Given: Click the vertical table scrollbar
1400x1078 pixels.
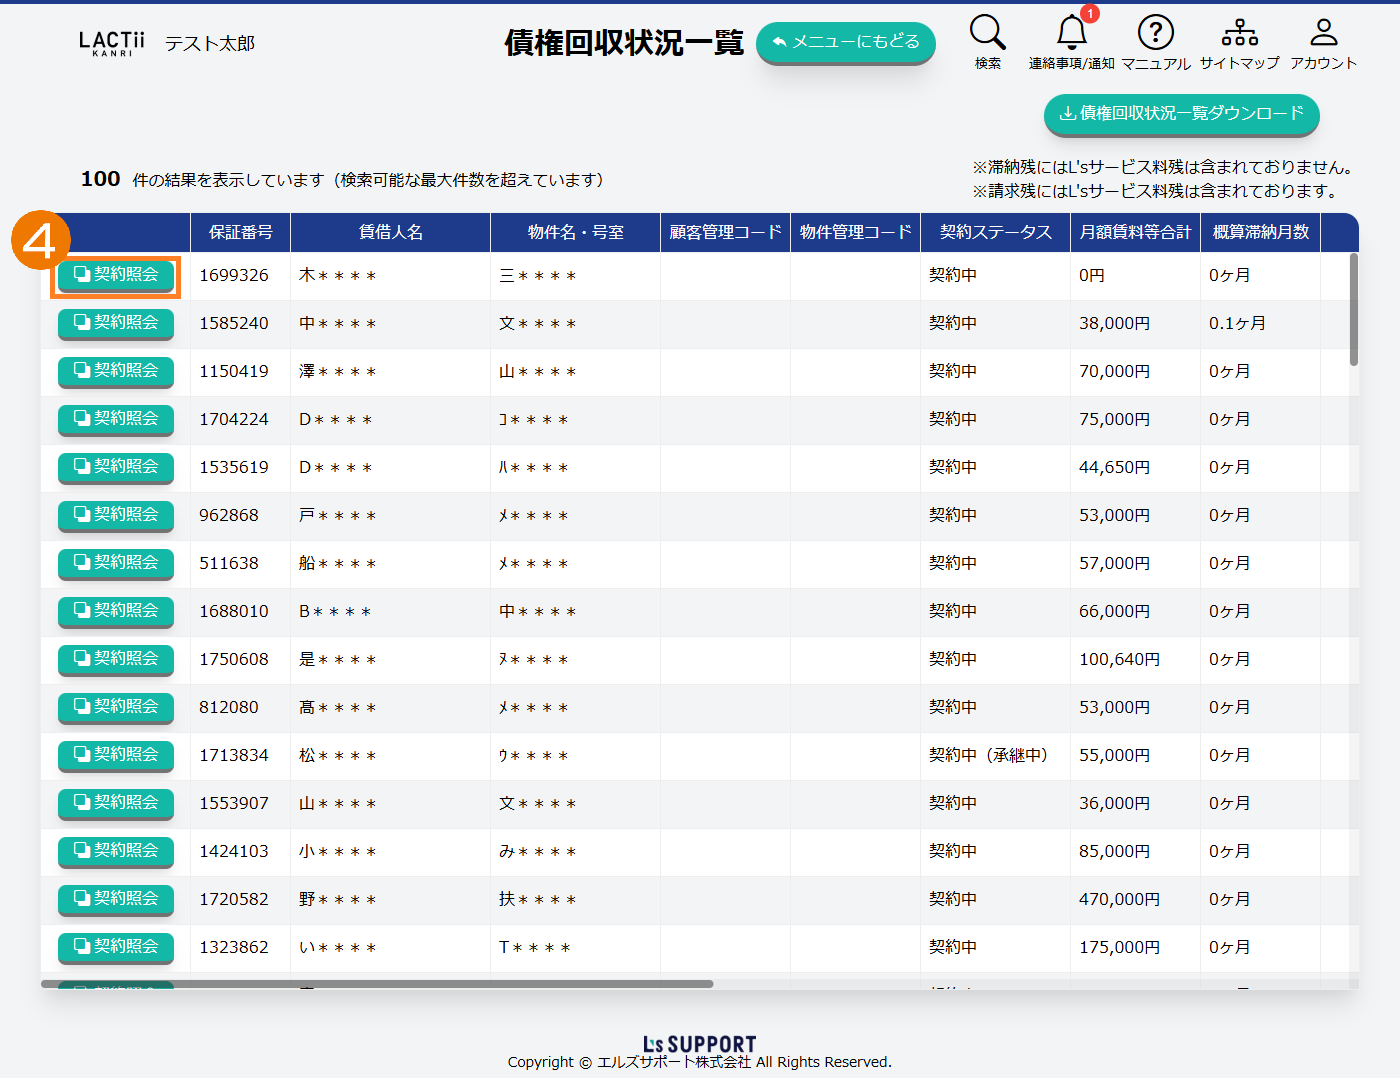Looking at the screenshot, I should (x=1353, y=310).
